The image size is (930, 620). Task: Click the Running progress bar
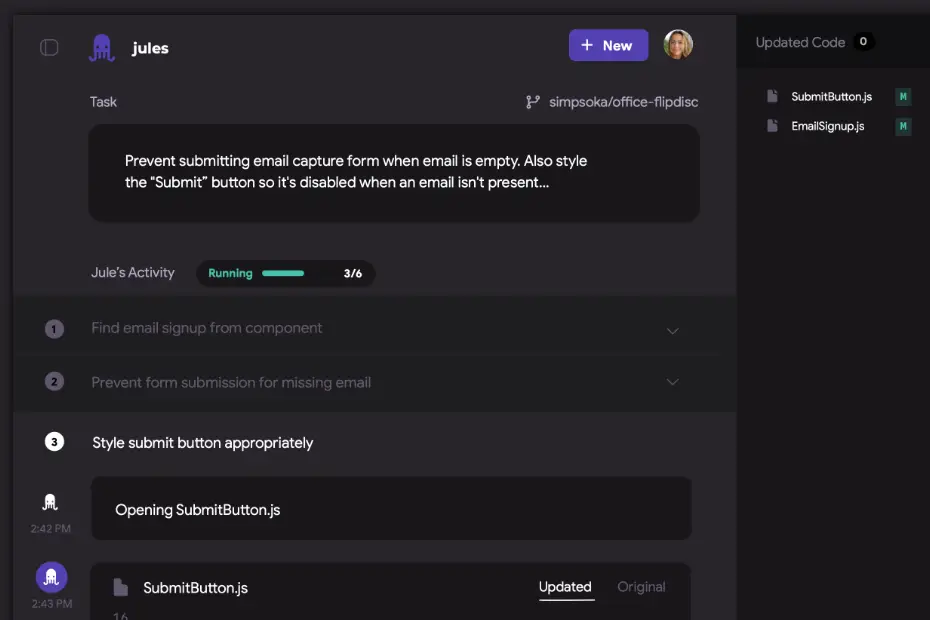283,273
